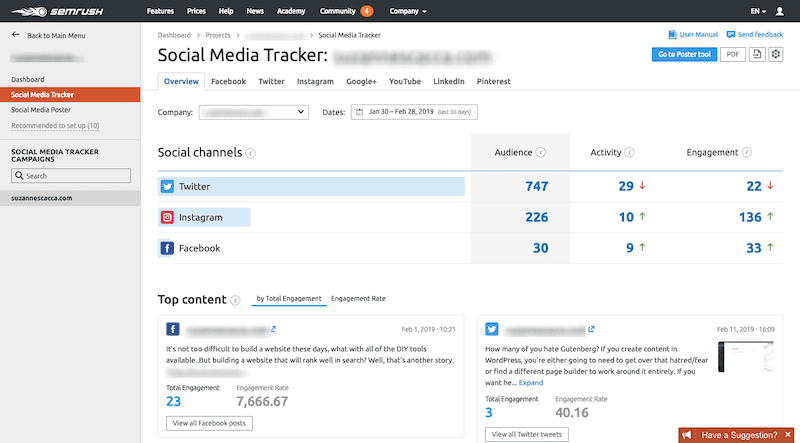The width and height of the screenshot is (800, 443).
Task: Switch to the Facebook tab
Action: [x=229, y=81]
